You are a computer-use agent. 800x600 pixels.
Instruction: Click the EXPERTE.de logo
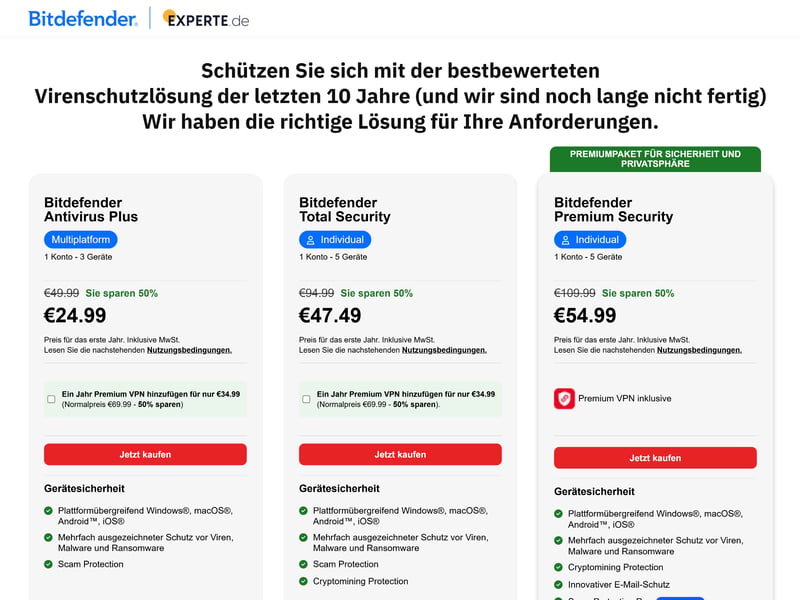[206, 19]
